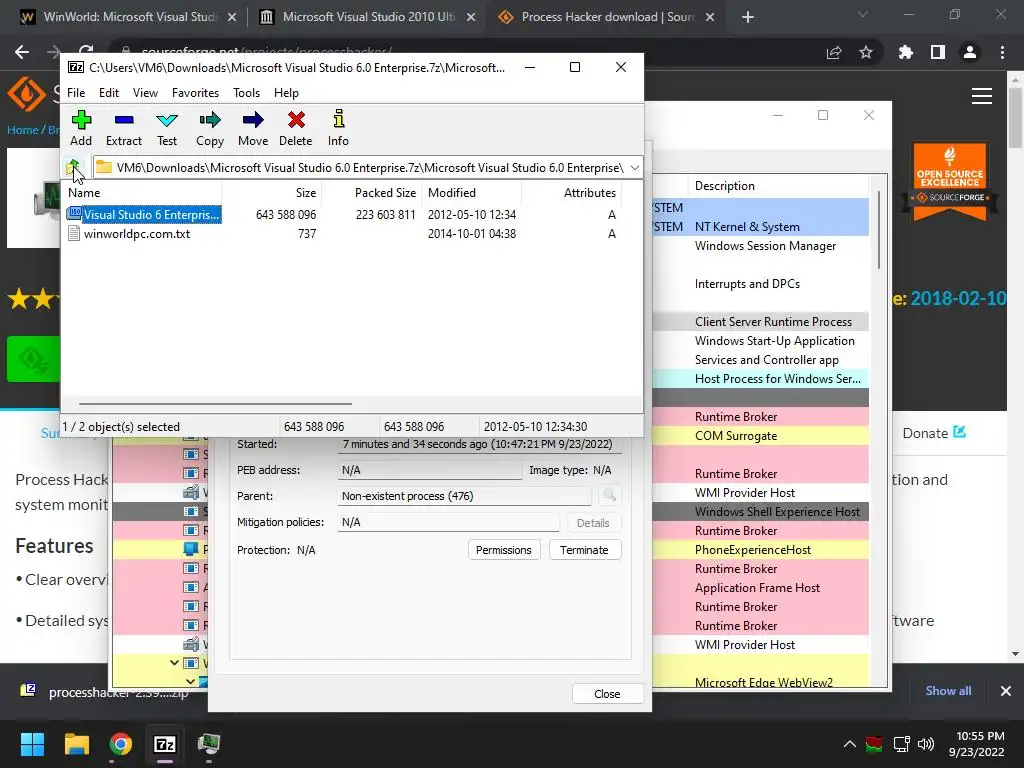Switch to Microsoft Visual Studio 2010 tab

(x=368, y=17)
